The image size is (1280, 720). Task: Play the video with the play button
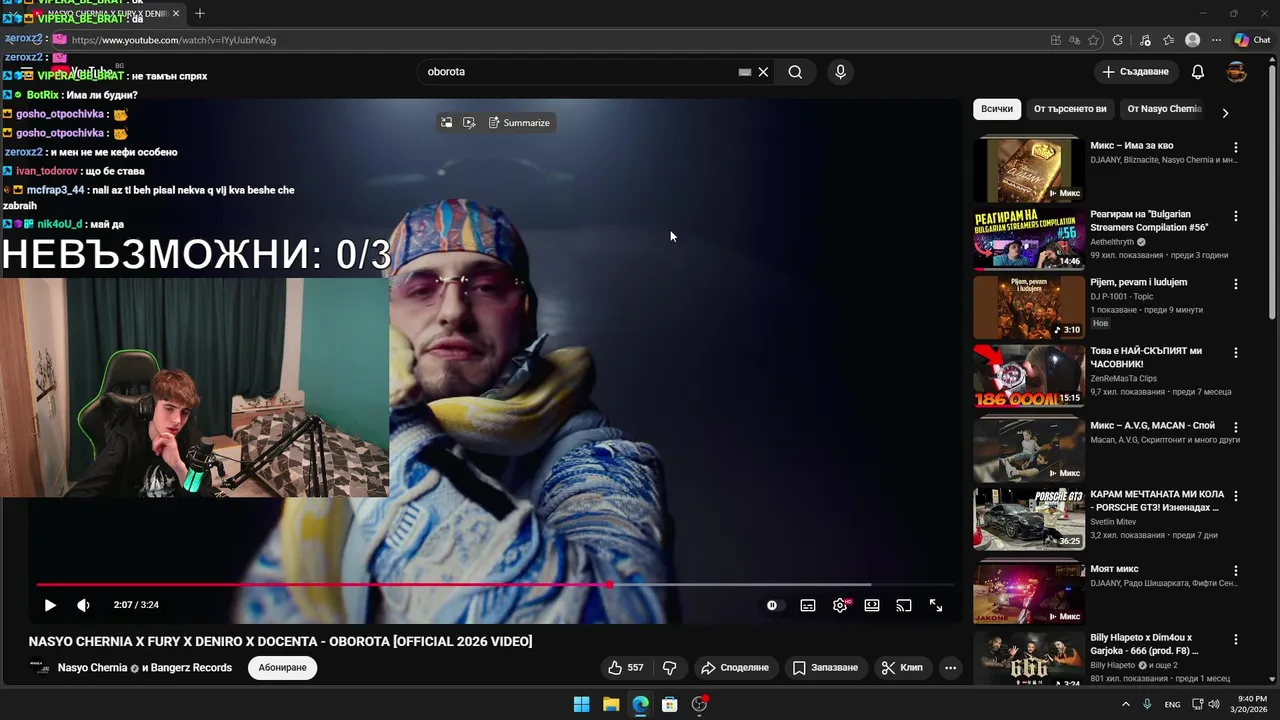click(50, 605)
